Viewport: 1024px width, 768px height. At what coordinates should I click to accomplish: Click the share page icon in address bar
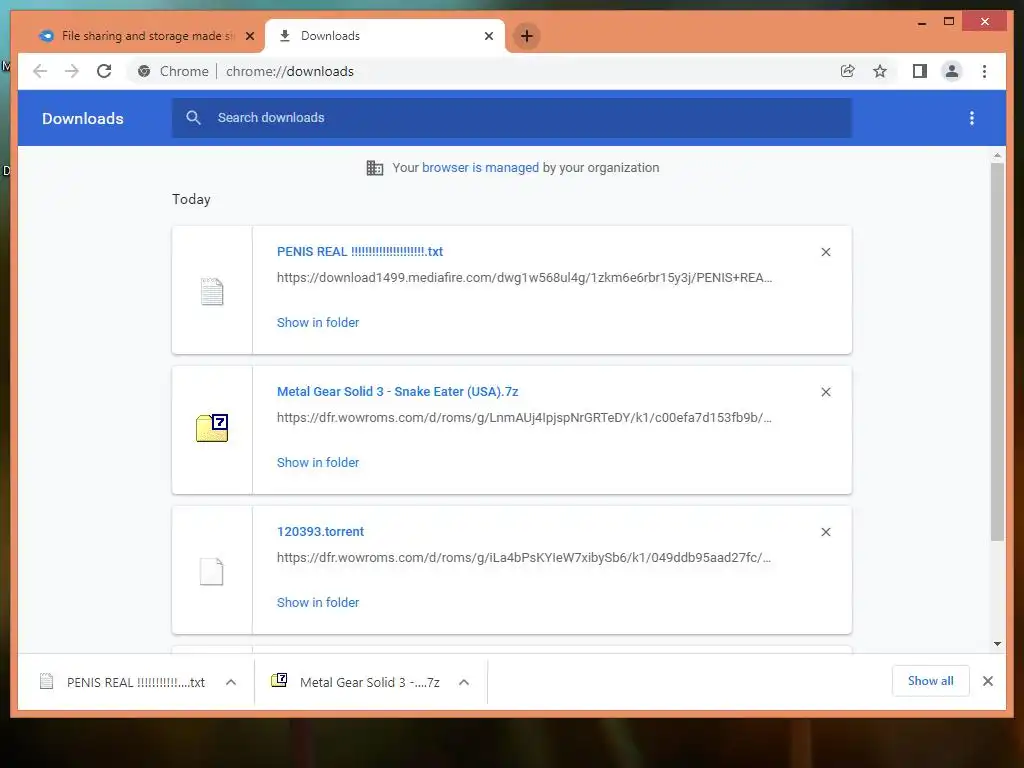click(847, 71)
